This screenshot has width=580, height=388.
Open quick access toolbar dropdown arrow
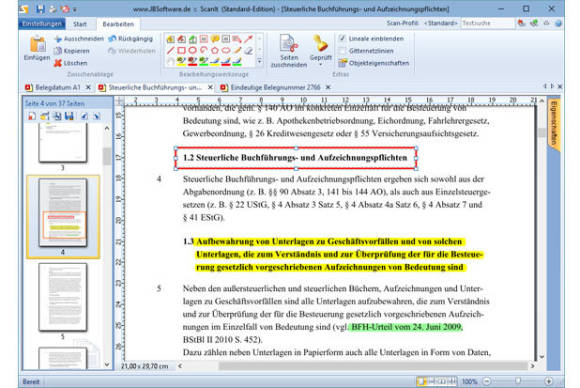point(75,9)
